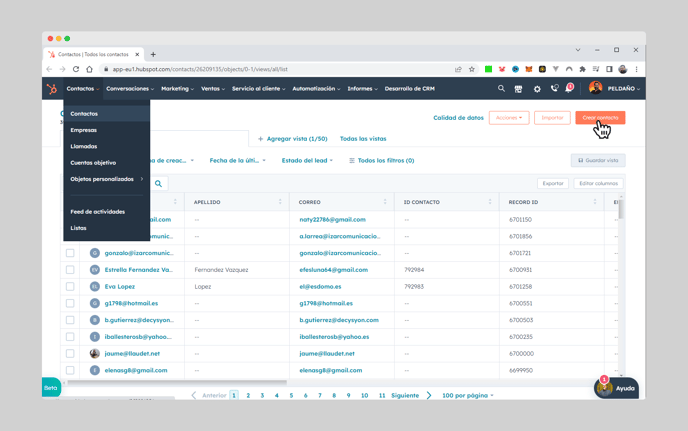Image resolution: width=688 pixels, height=431 pixels.
Task: Click the green square extension icon
Action: (x=488, y=69)
